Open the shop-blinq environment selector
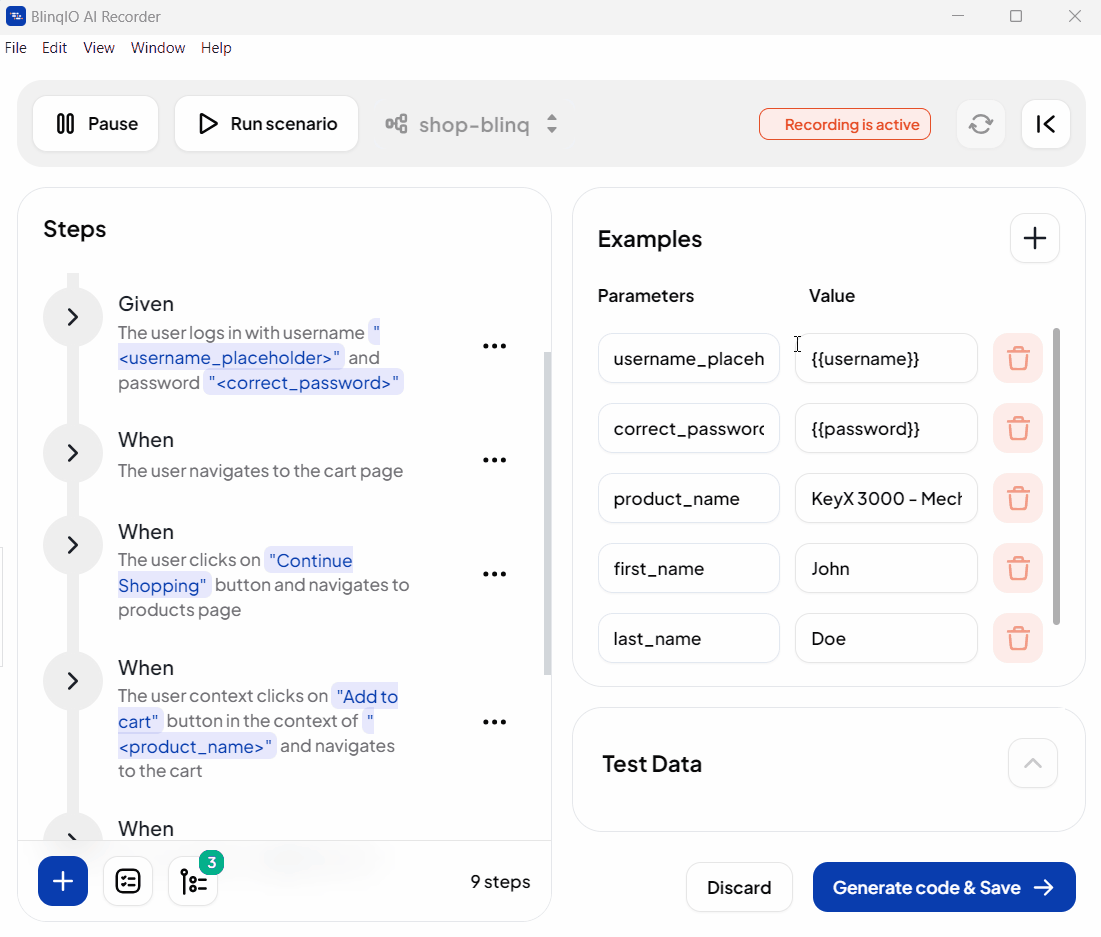Image resolution: width=1101 pixels, height=937 pixels. [471, 124]
